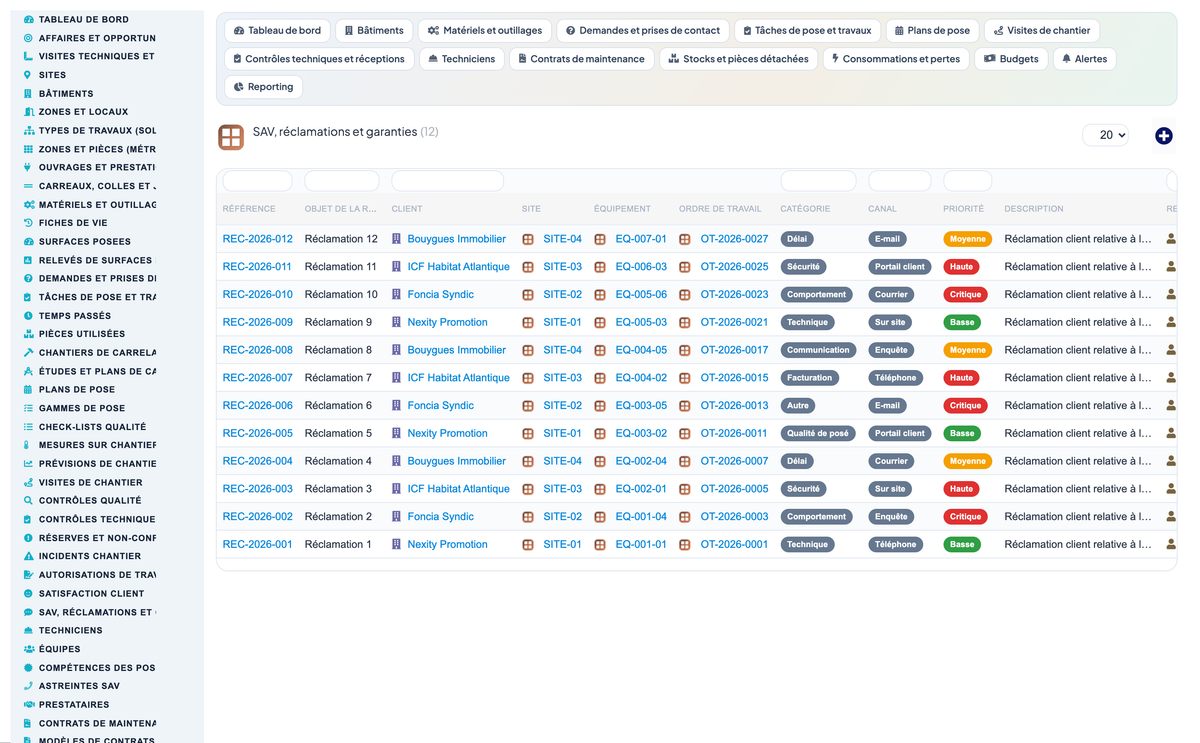Click the Temps passés clock icon
Screen dimensions: 1200x743
pyautogui.click(x=28, y=315)
